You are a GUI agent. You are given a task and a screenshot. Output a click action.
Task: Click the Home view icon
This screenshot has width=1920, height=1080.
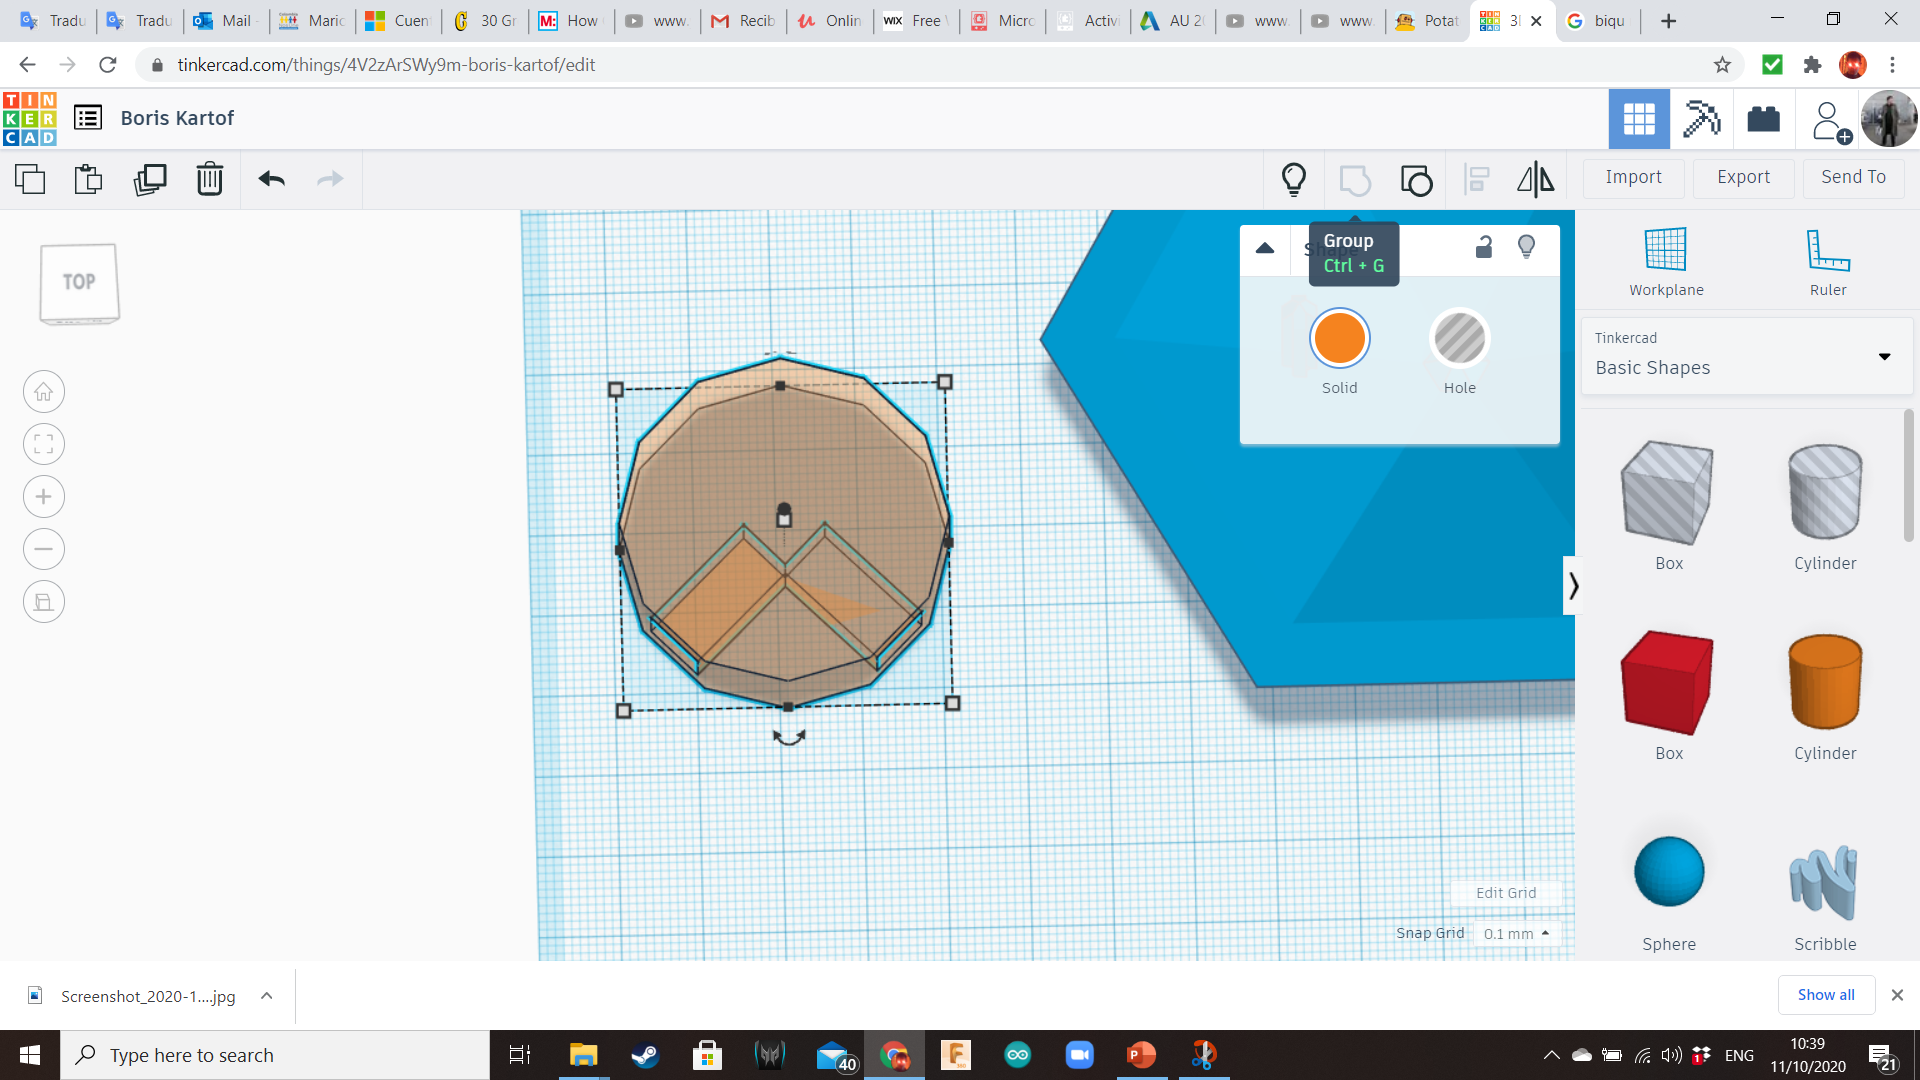(44, 392)
